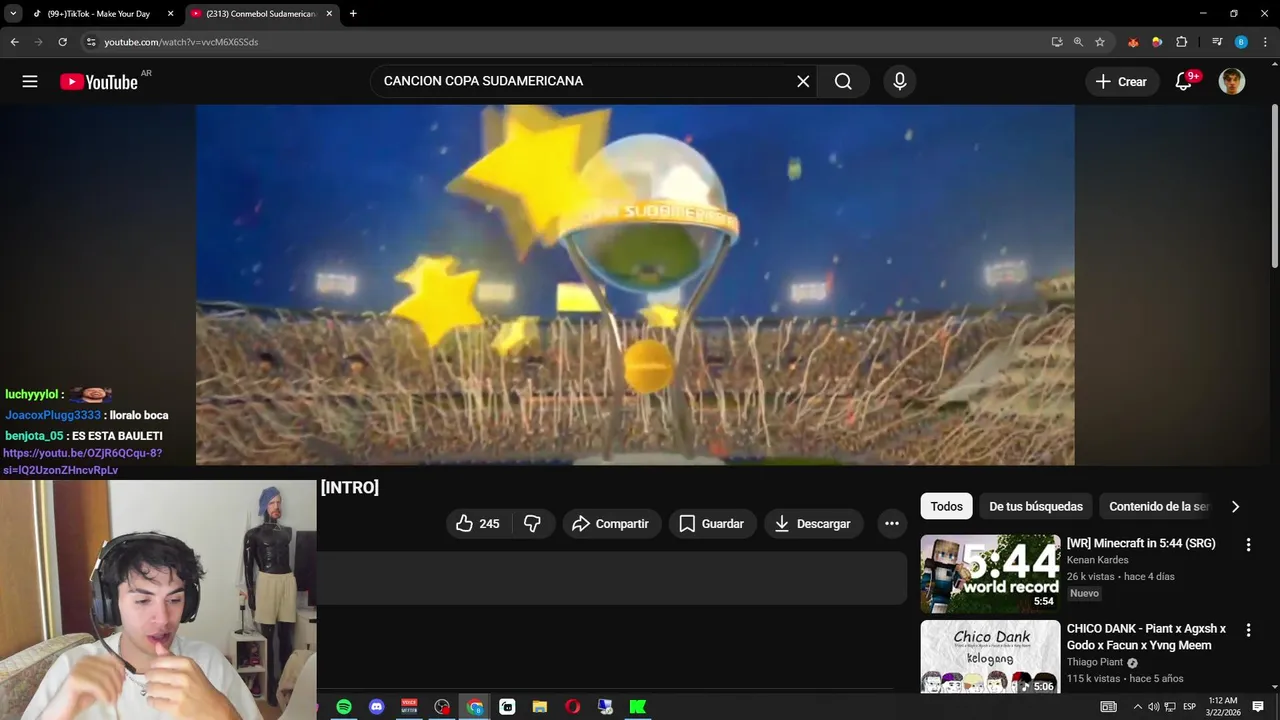Open Windows notification center icon
The image size is (1280, 720).
[x=1258, y=707]
